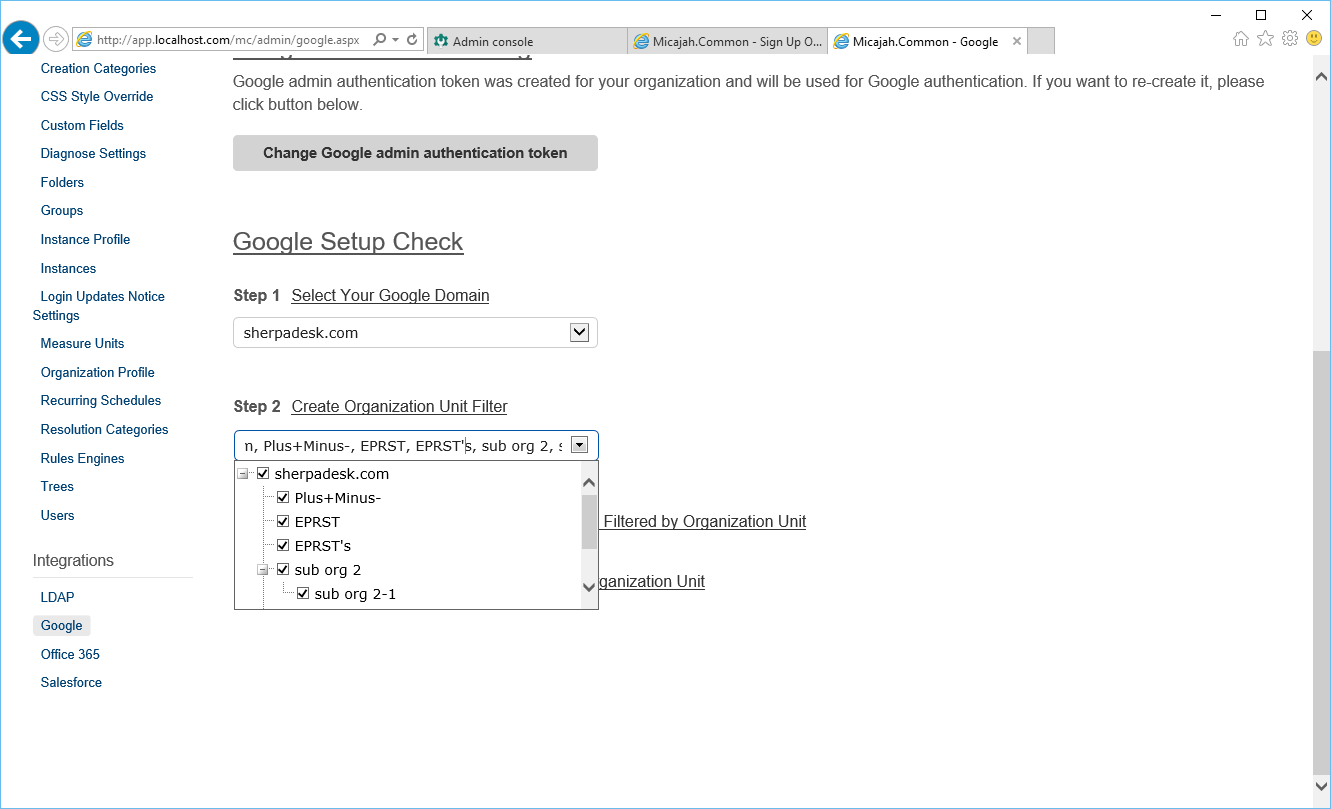Open the Google Domain dropdown showing sherpadesk.com
This screenshot has width=1331, height=809.
[579, 333]
